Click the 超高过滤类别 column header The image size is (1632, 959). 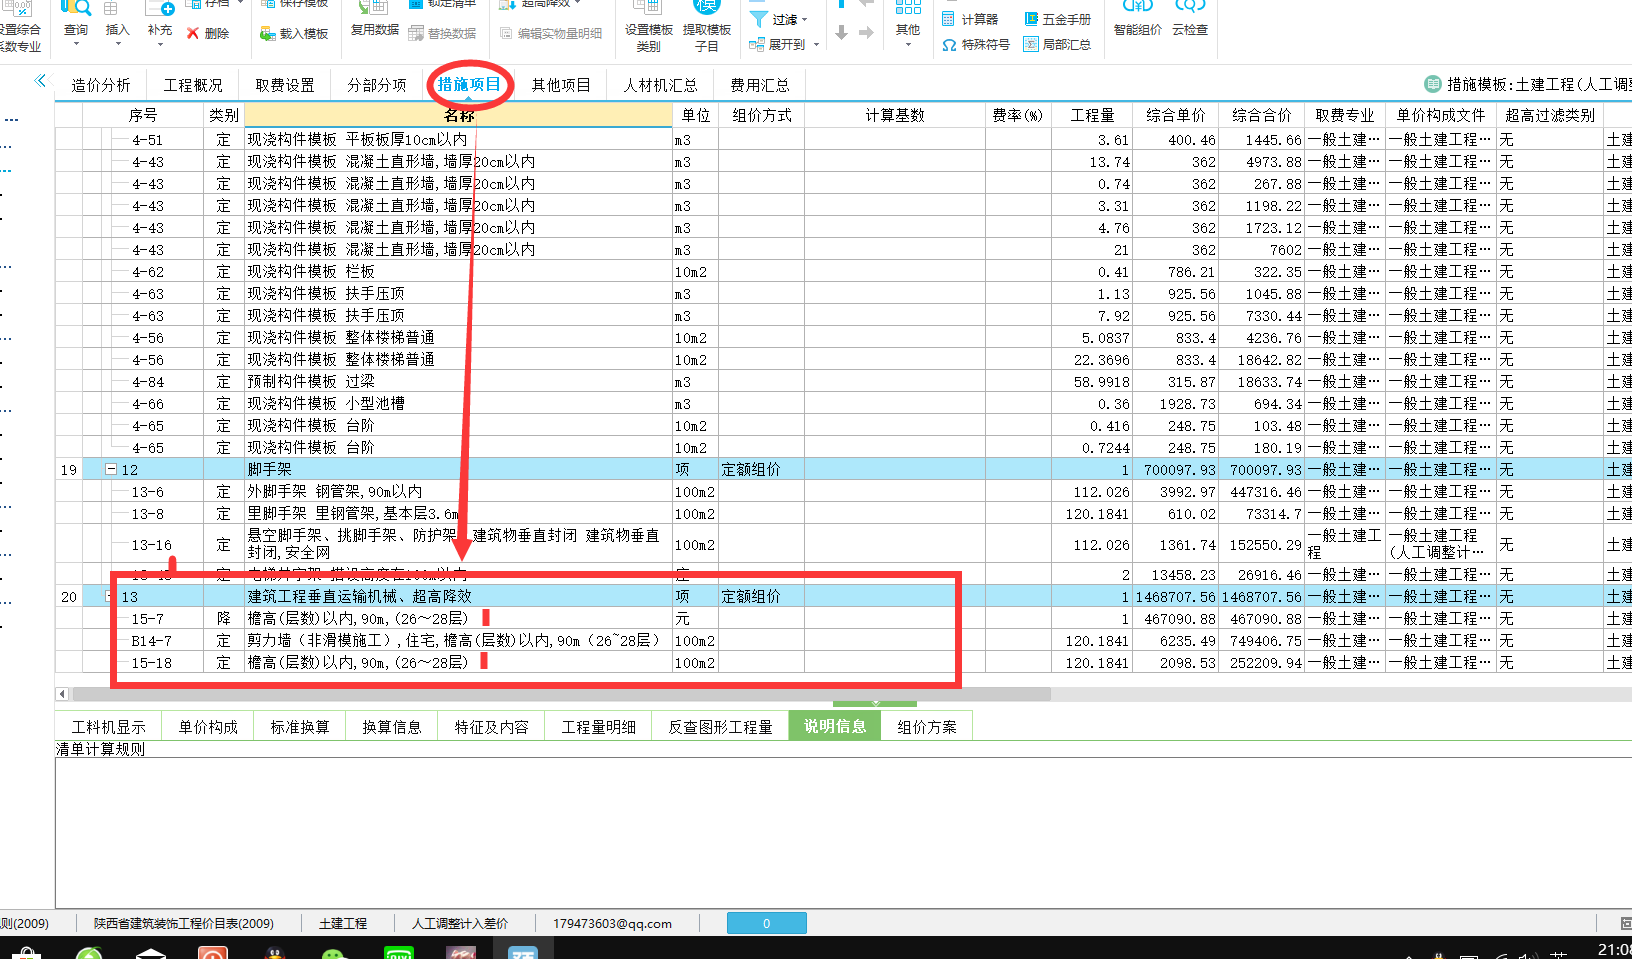[1550, 115]
